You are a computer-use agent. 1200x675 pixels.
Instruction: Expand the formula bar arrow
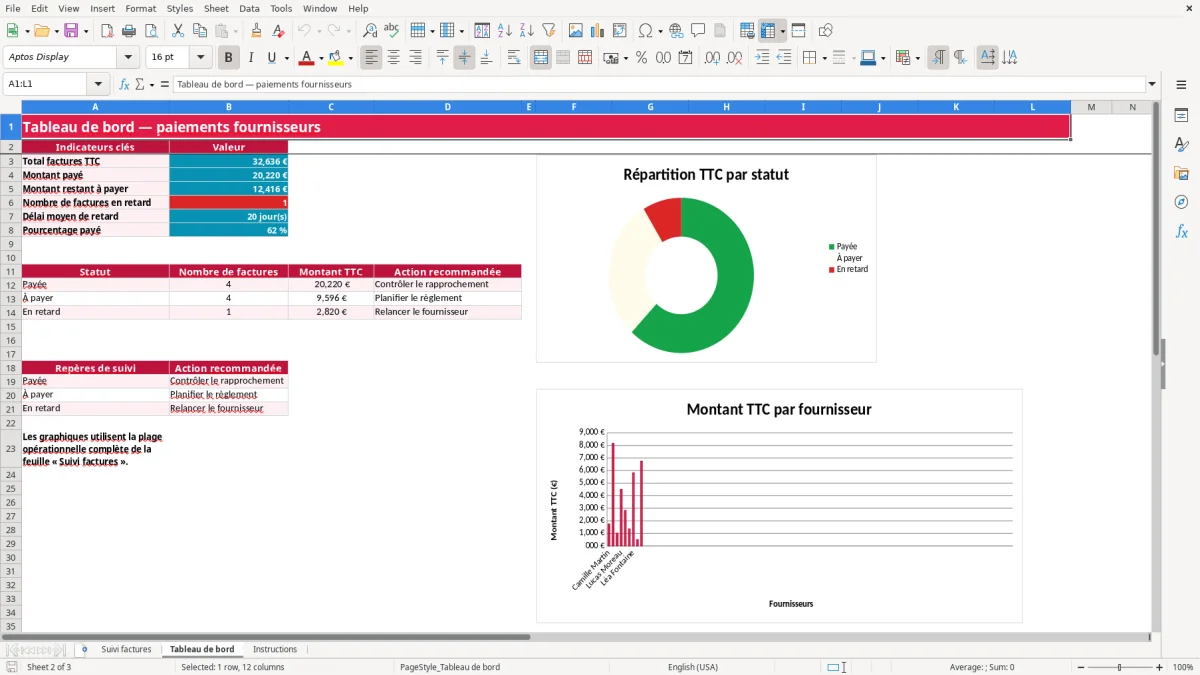tap(1152, 84)
